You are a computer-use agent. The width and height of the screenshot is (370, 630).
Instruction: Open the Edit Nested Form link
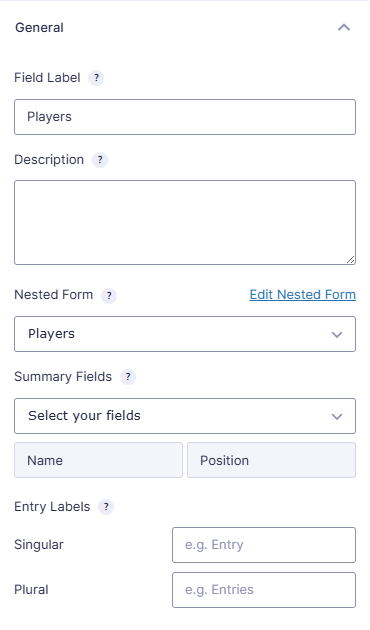[303, 295]
